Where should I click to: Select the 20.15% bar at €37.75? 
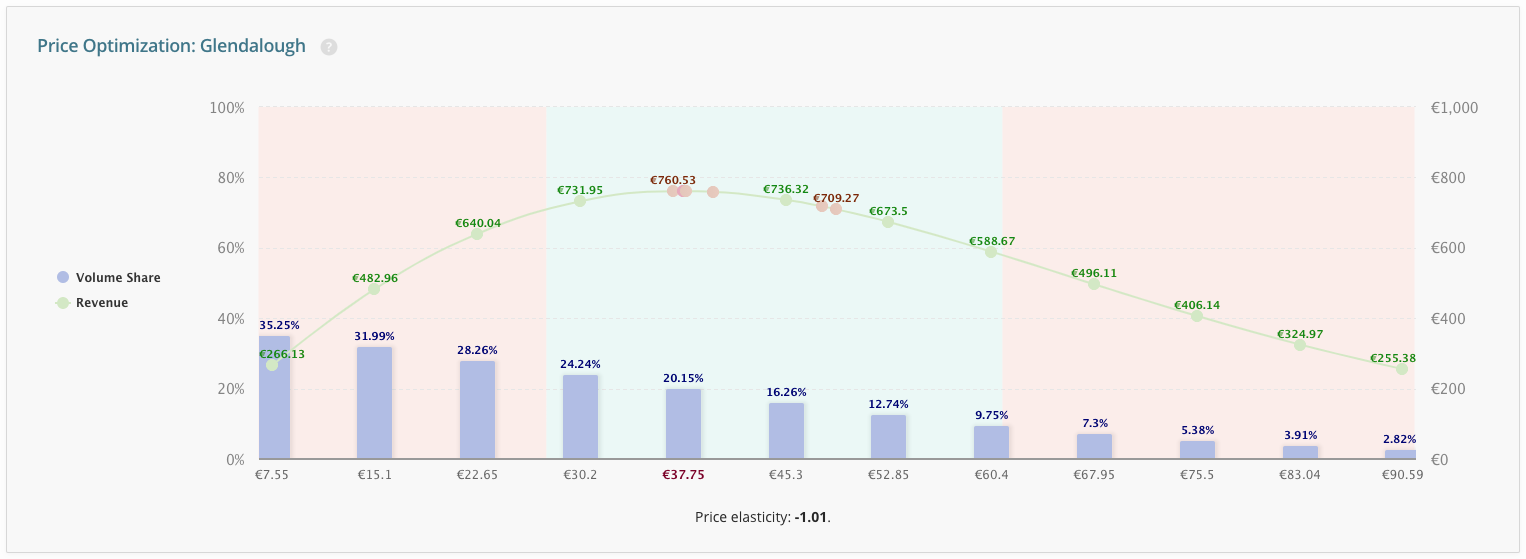(x=683, y=424)
